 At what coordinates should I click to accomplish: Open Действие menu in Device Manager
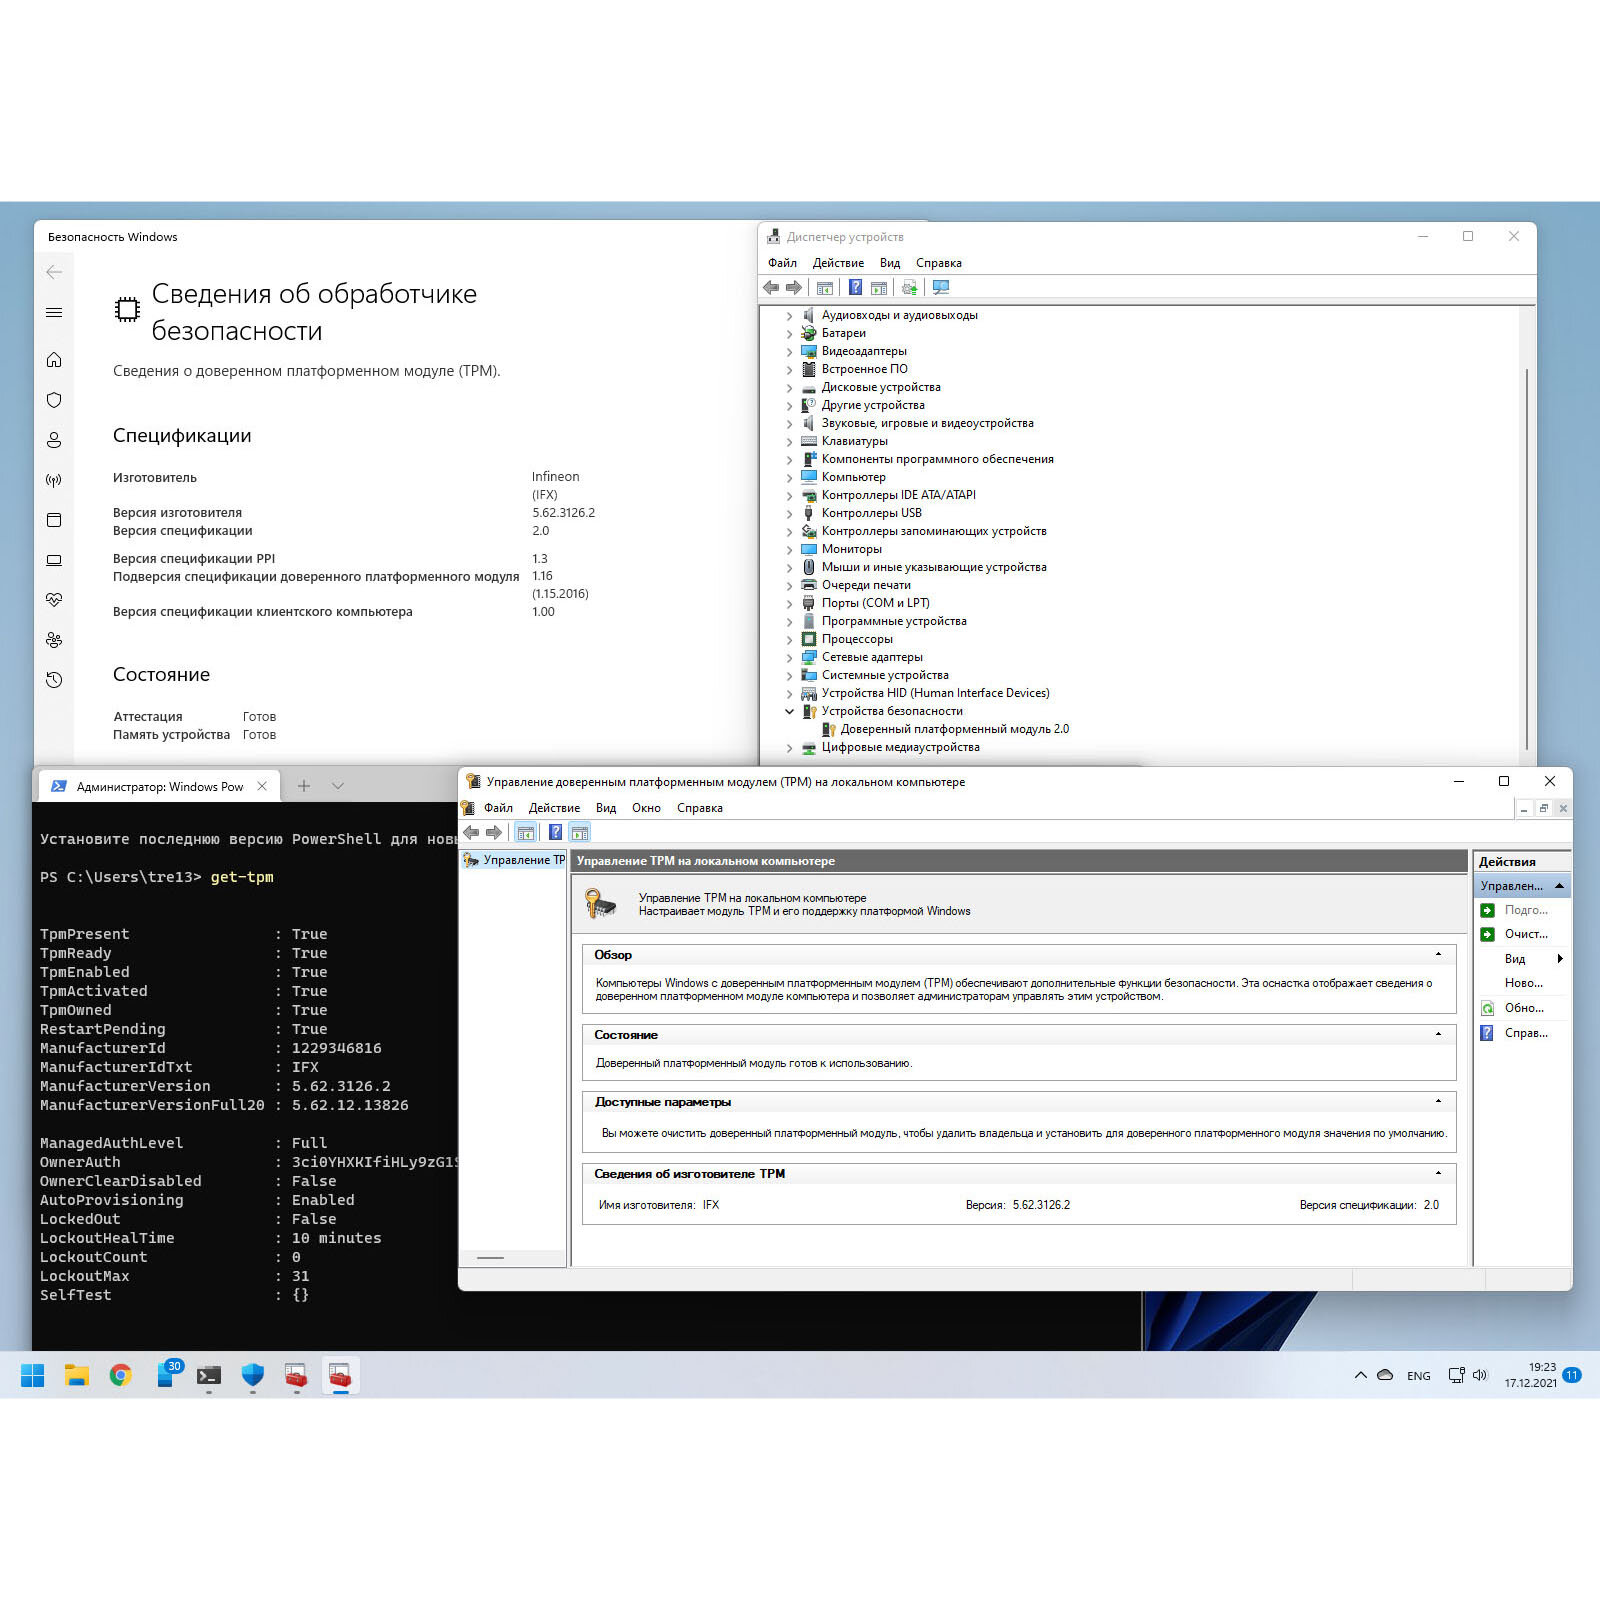tap(838, 263)
